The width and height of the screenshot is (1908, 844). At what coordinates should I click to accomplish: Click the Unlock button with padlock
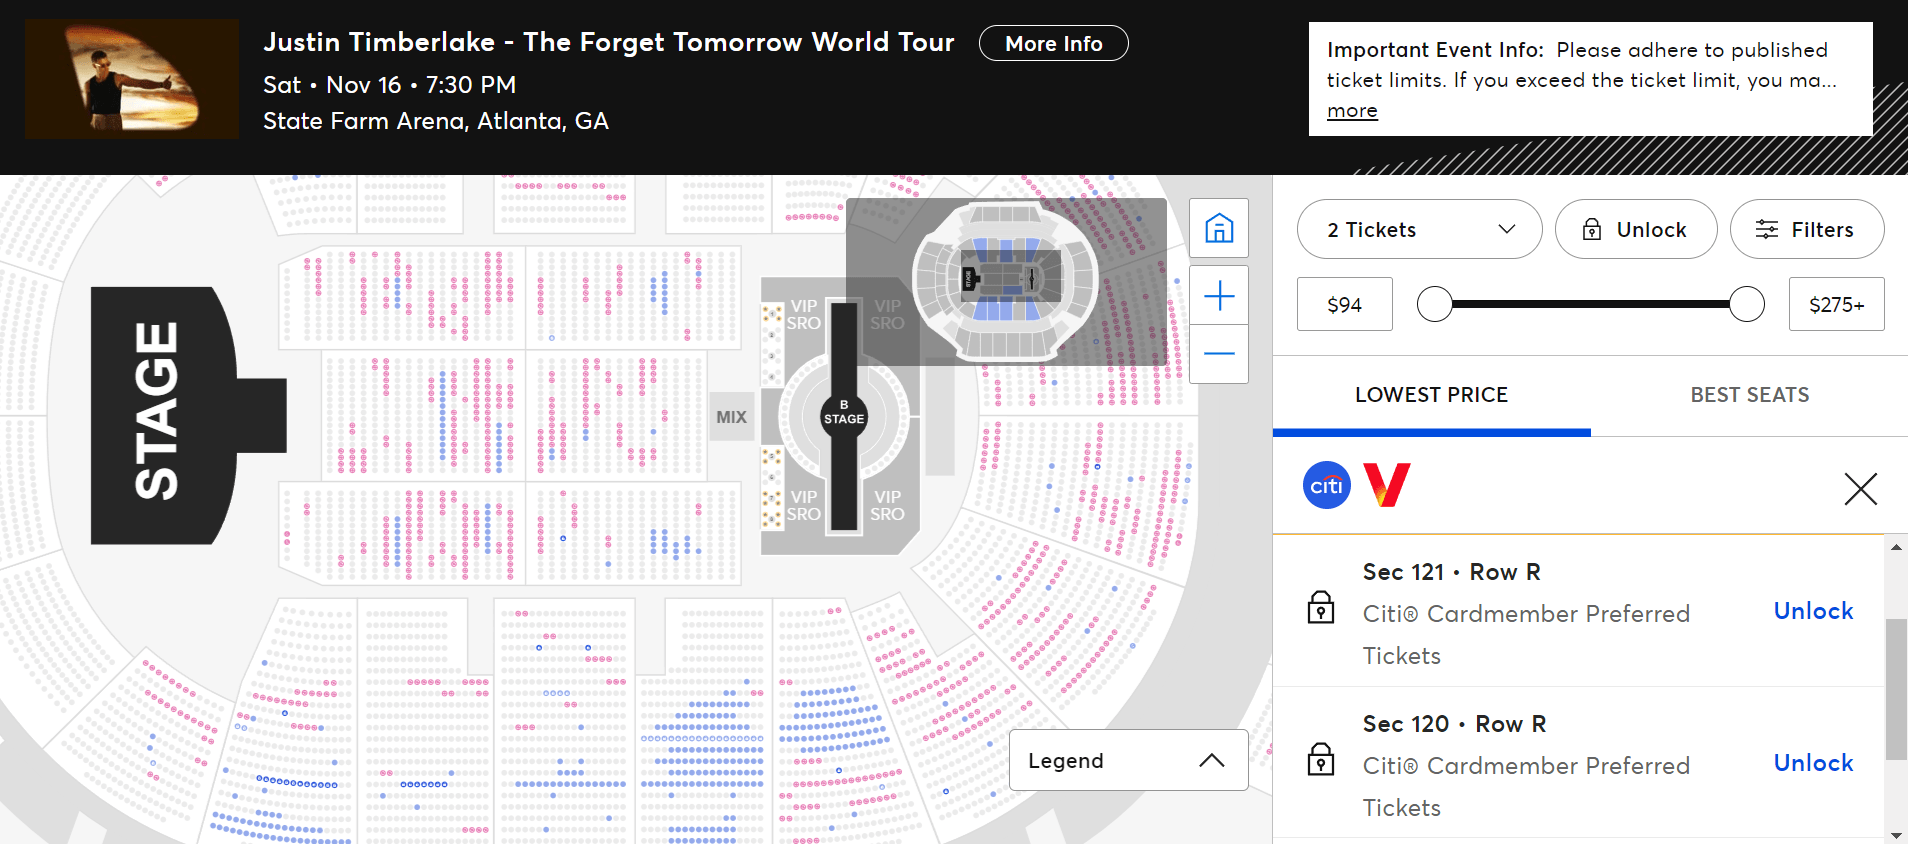[x=1635, y=230]
